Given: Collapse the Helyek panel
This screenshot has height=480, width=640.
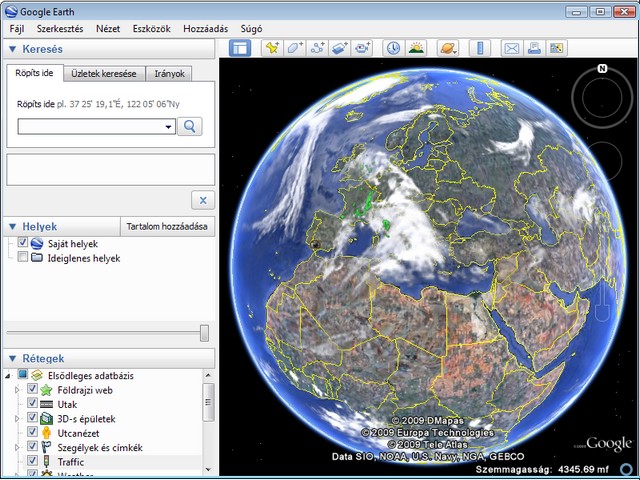Looking at the screenshot, I should click(13, 227).
